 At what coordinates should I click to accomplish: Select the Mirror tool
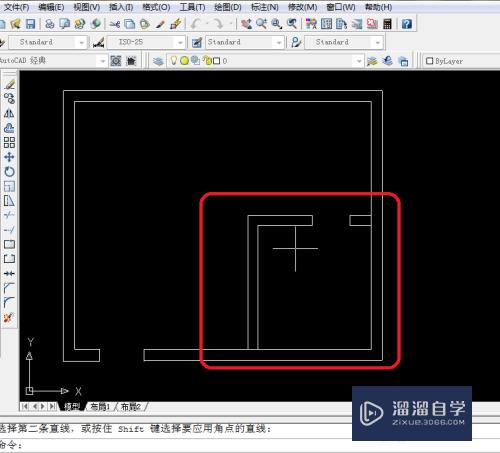9,113
